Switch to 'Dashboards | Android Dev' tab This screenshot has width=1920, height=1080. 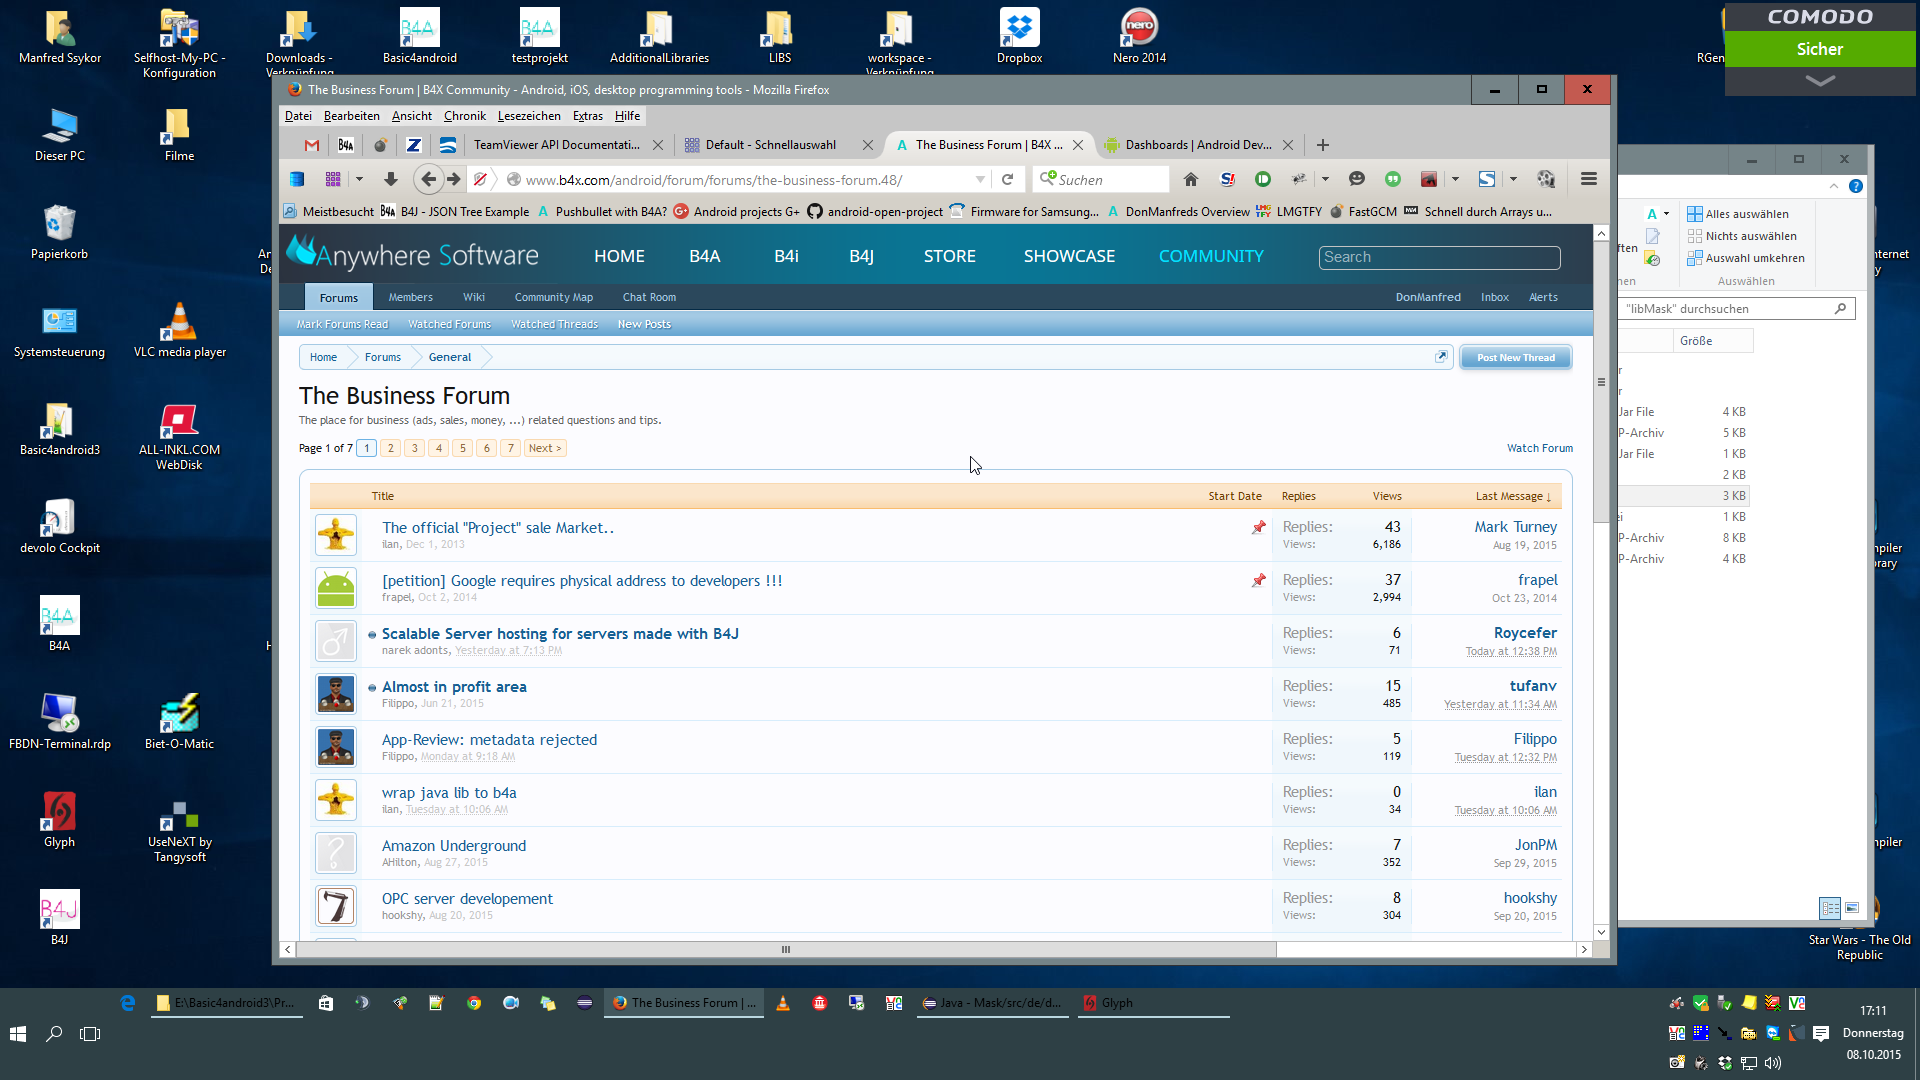click(1197, 145)
